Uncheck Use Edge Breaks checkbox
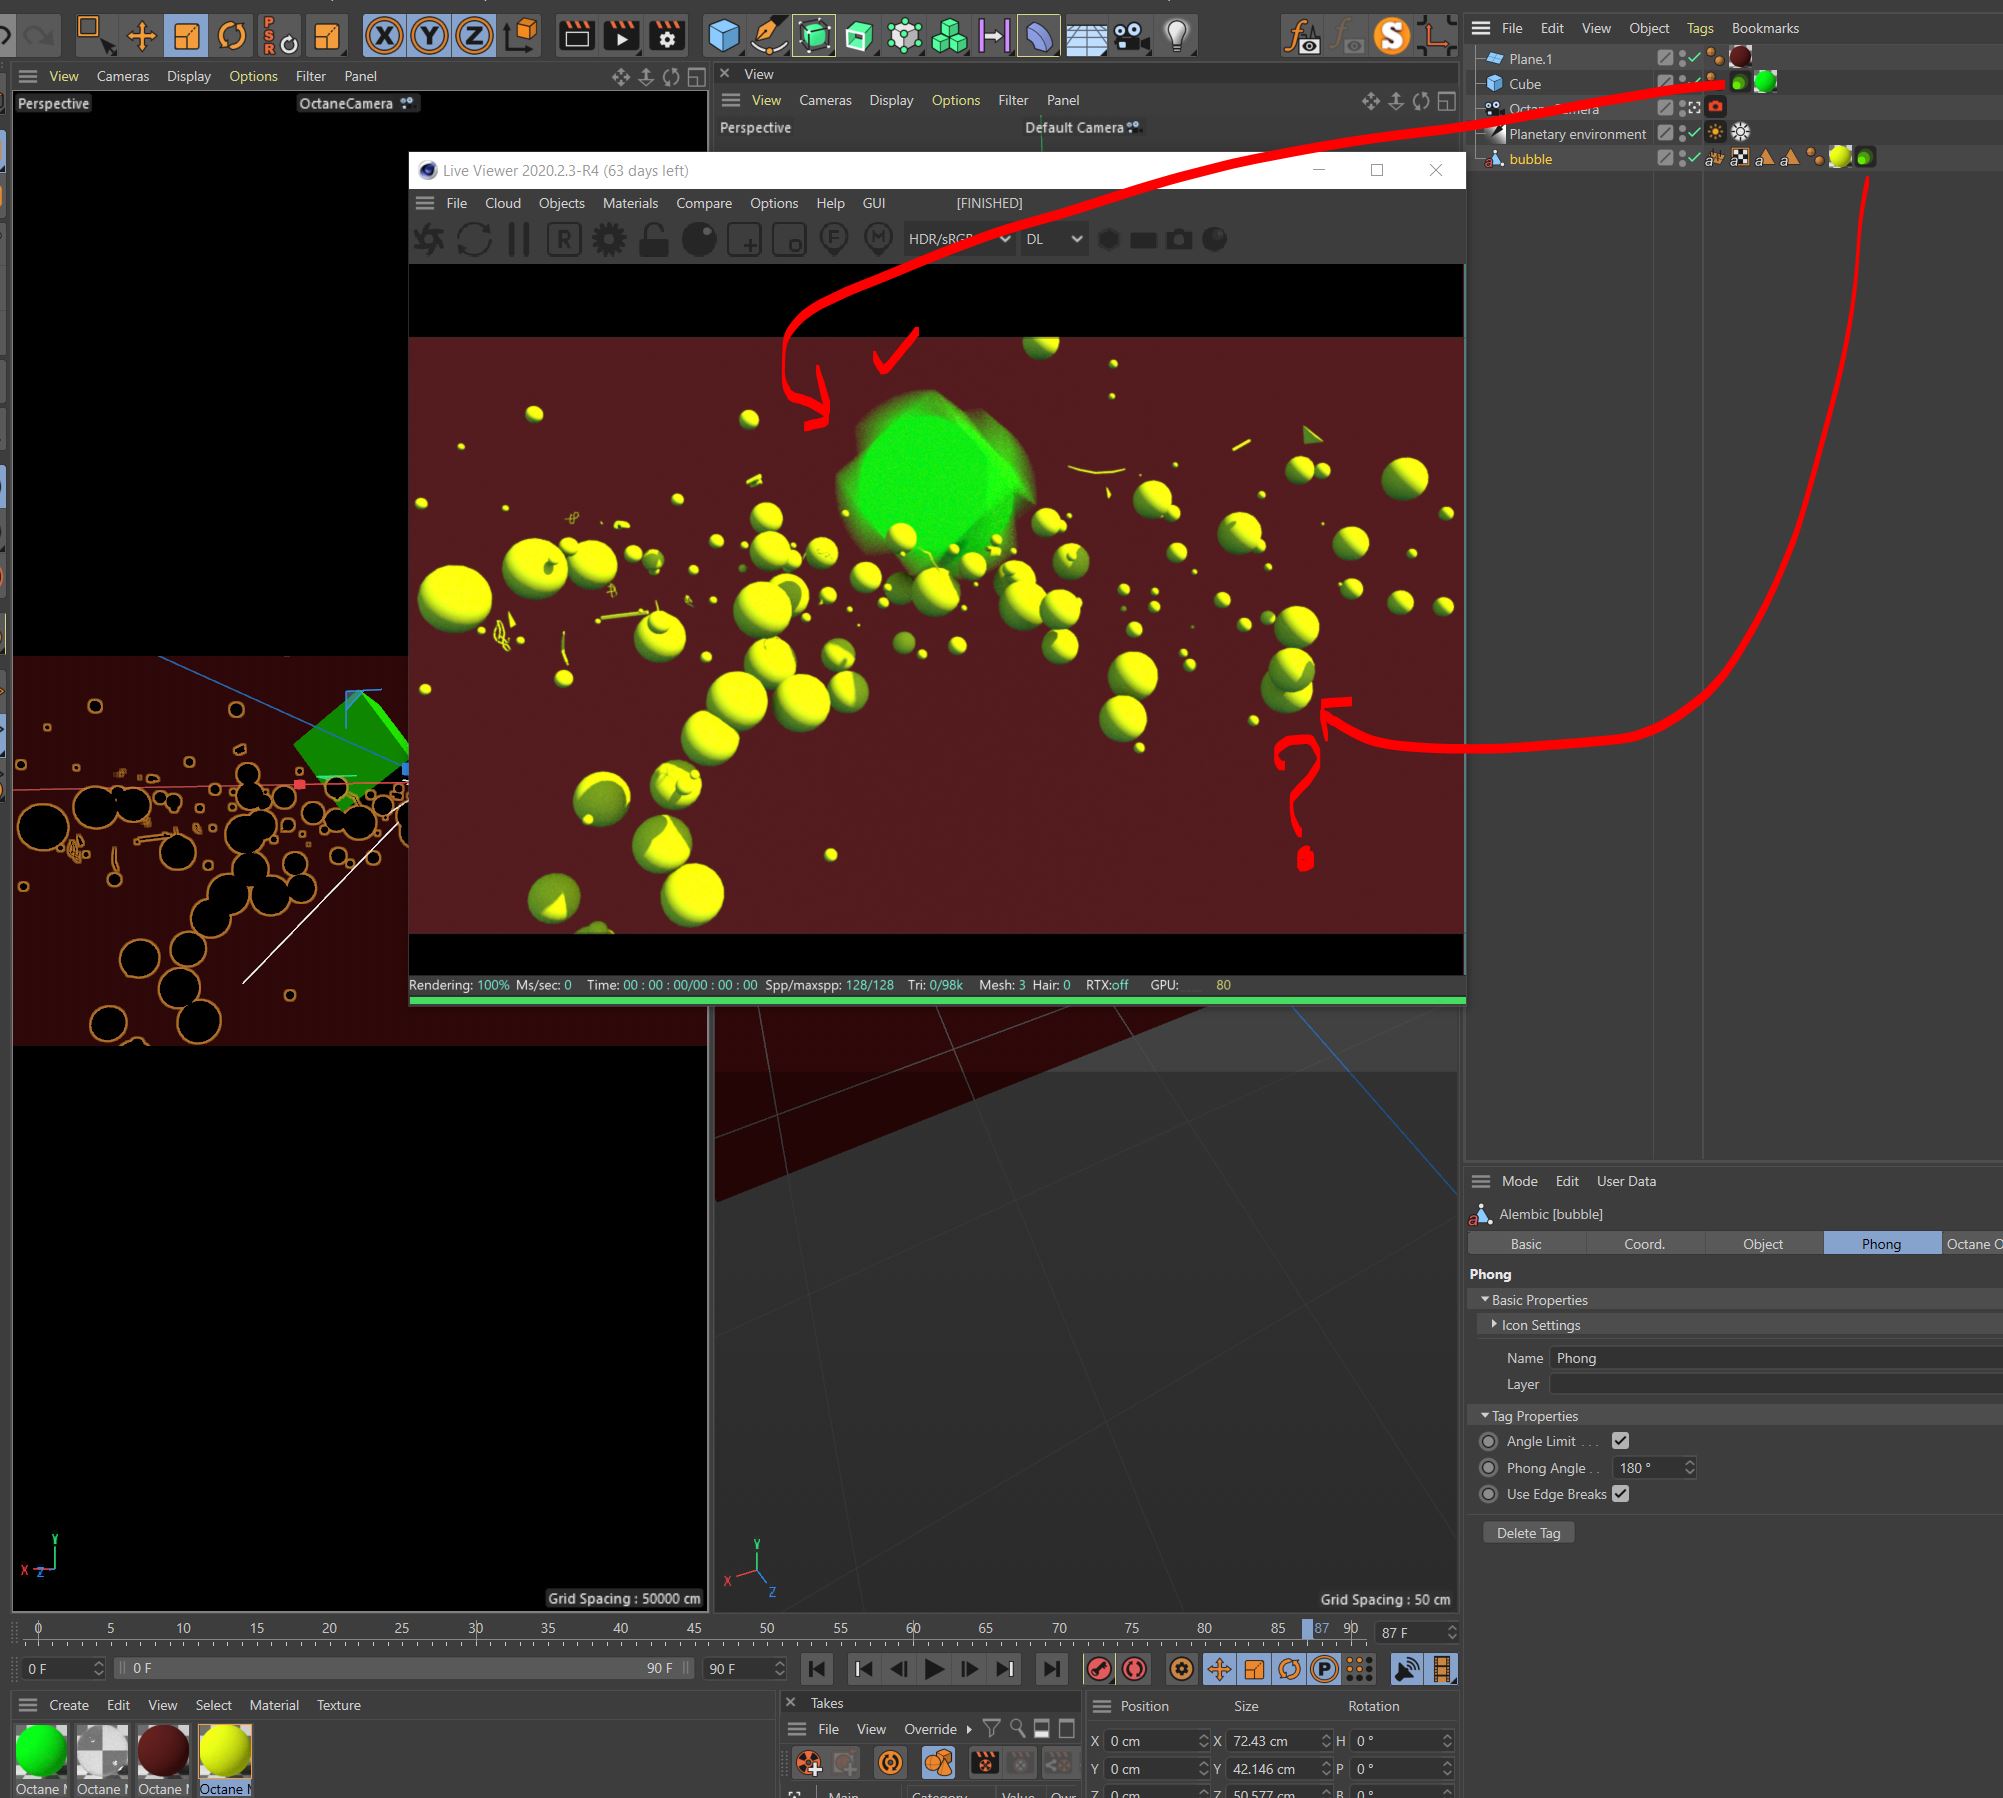Screen dimensions: 2003x1798 click(1620, 1494)
